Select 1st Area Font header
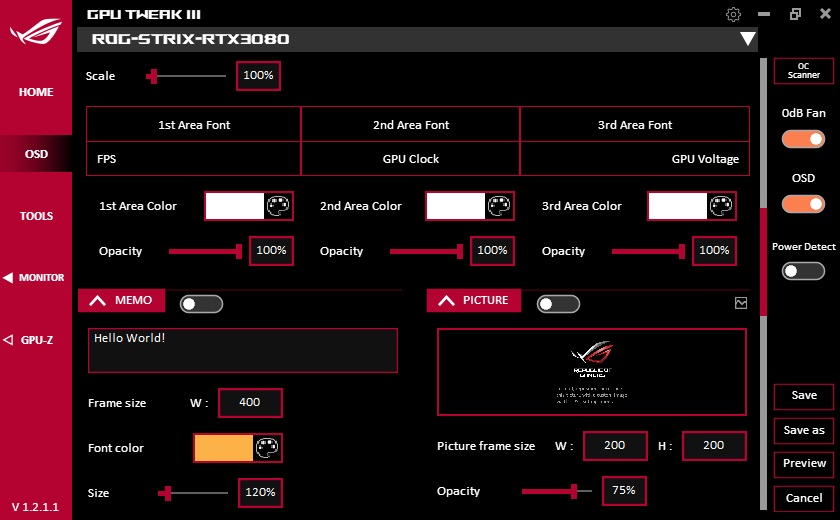The height and width of the screenshot is (520, 840). [x=194, y=125]
